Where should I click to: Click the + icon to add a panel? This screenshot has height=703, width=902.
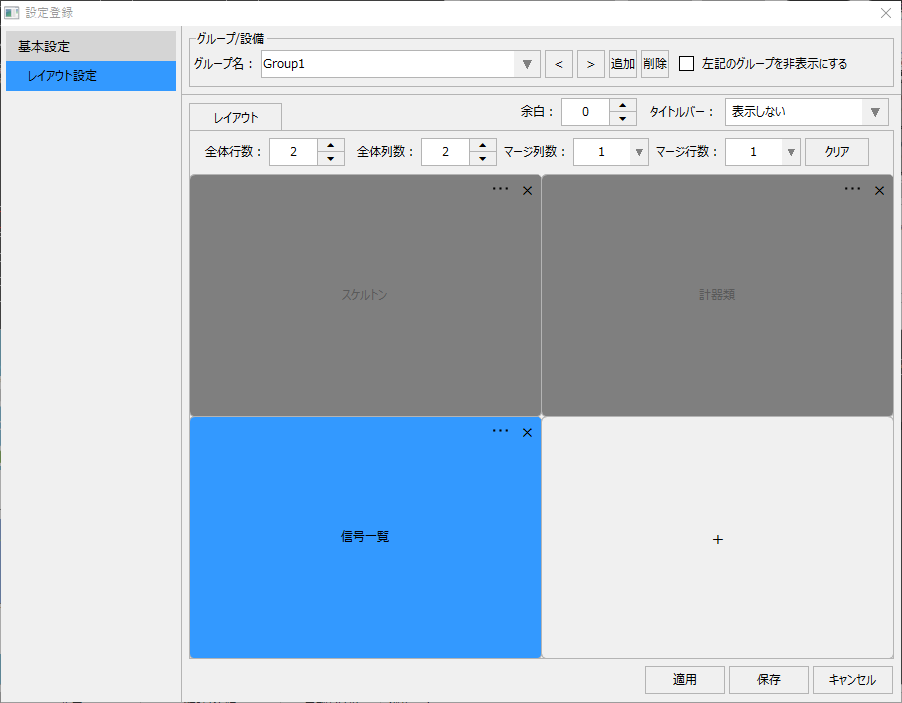click(x=717, y=539)
